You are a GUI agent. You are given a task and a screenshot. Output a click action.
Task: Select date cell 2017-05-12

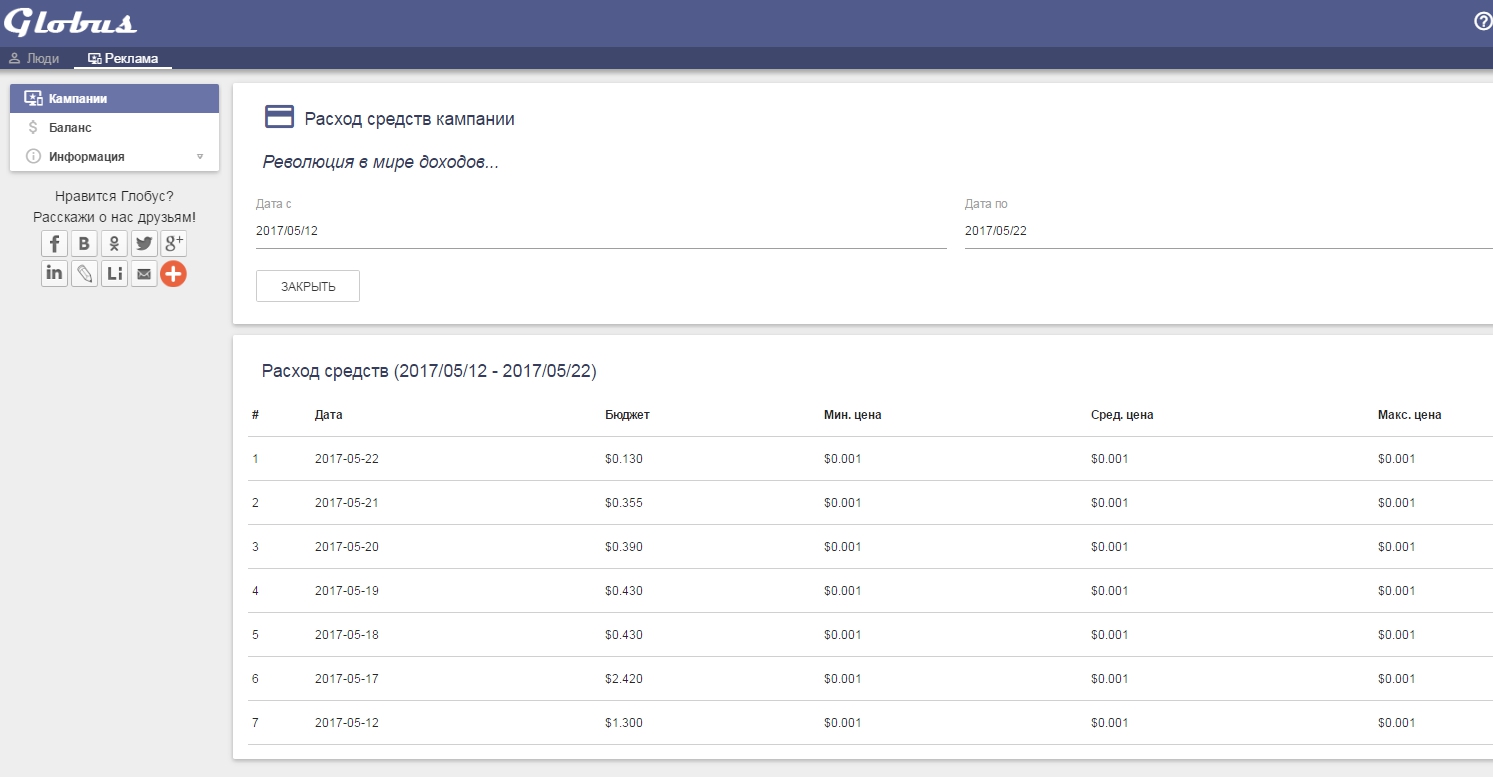click(347, 723)
